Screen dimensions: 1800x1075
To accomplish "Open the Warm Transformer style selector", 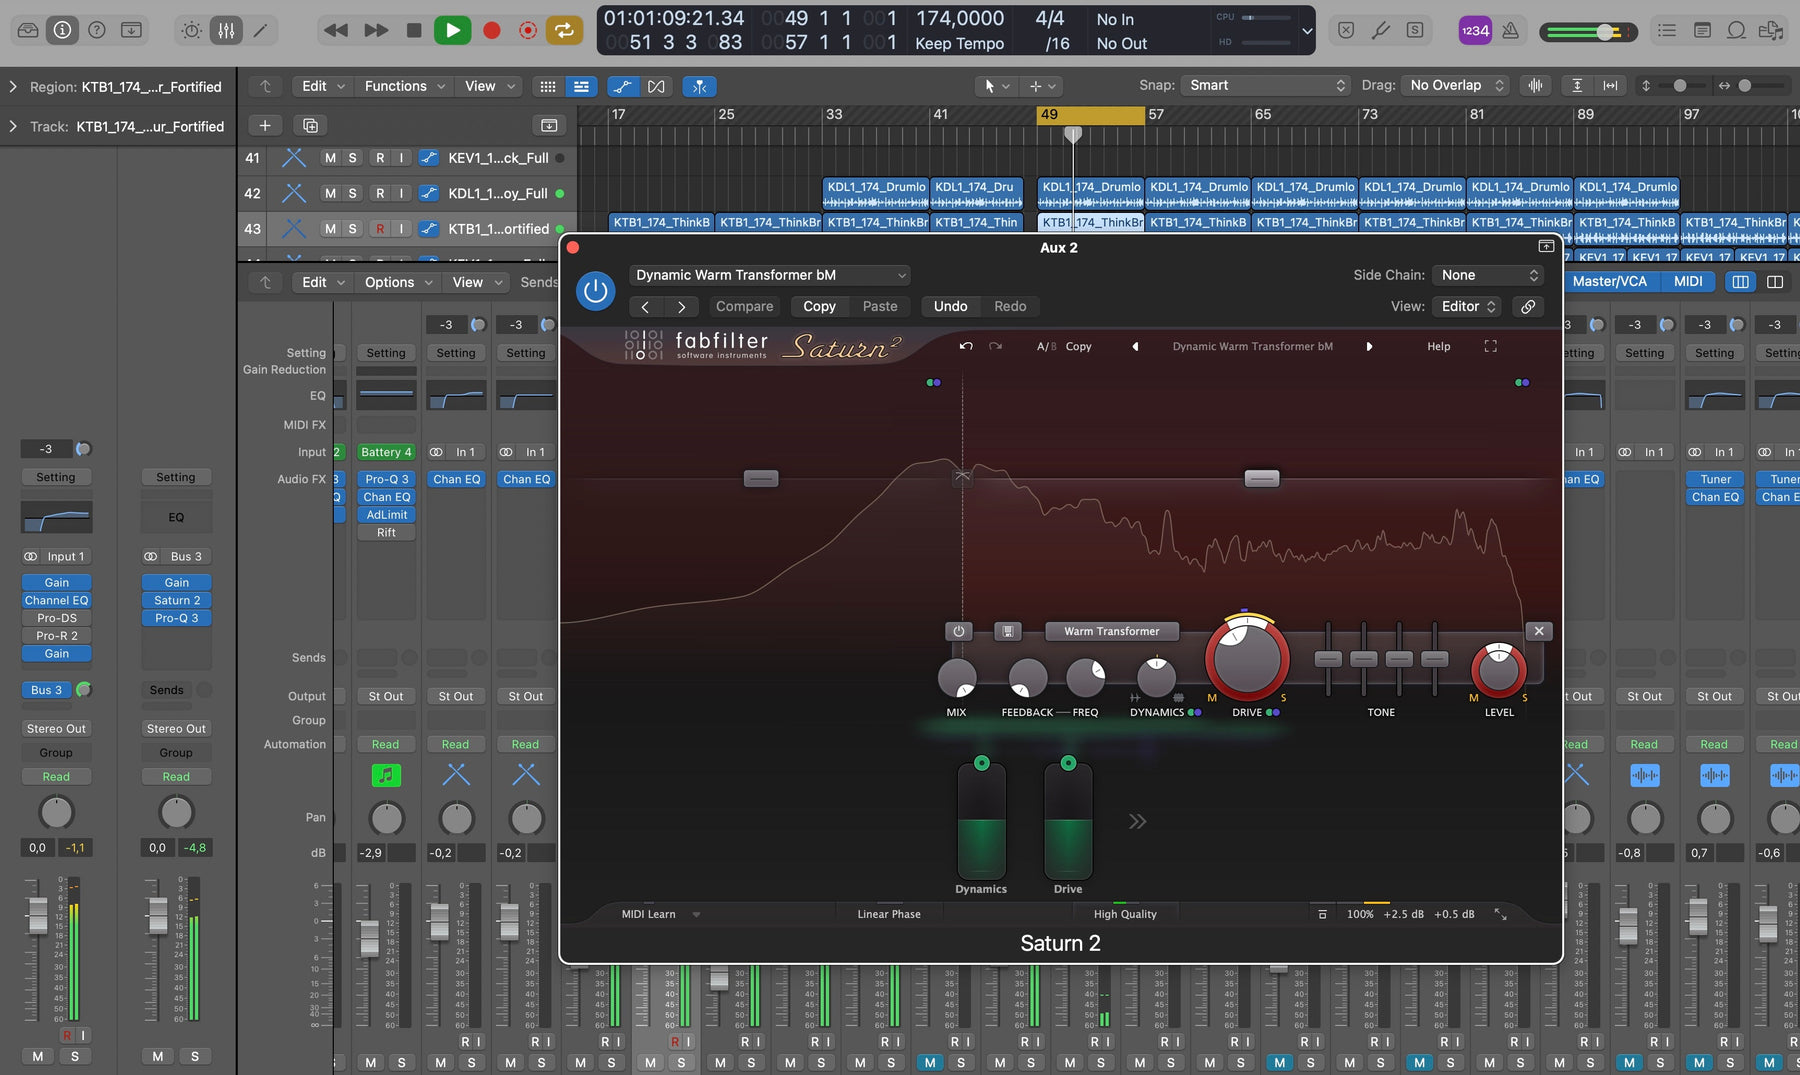I will (x=1111, y=631).
